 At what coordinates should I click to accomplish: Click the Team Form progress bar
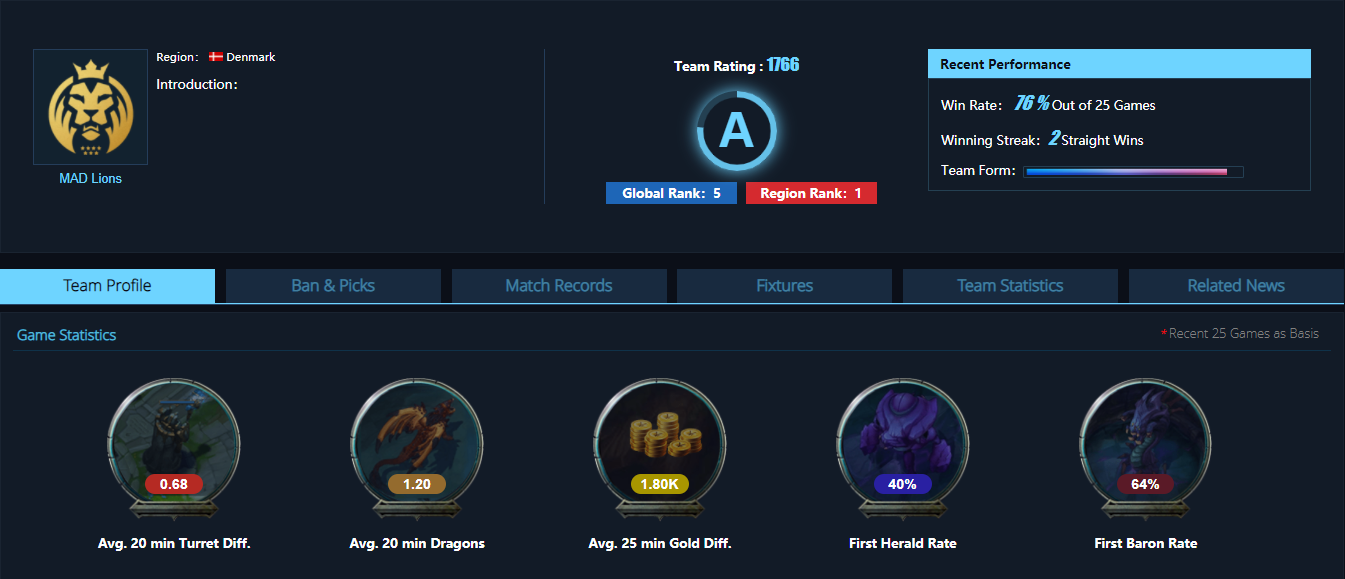1133,172
